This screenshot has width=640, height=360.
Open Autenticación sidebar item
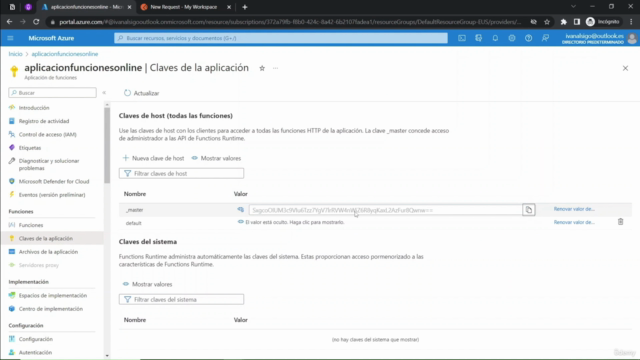click(x=35, y=352)
